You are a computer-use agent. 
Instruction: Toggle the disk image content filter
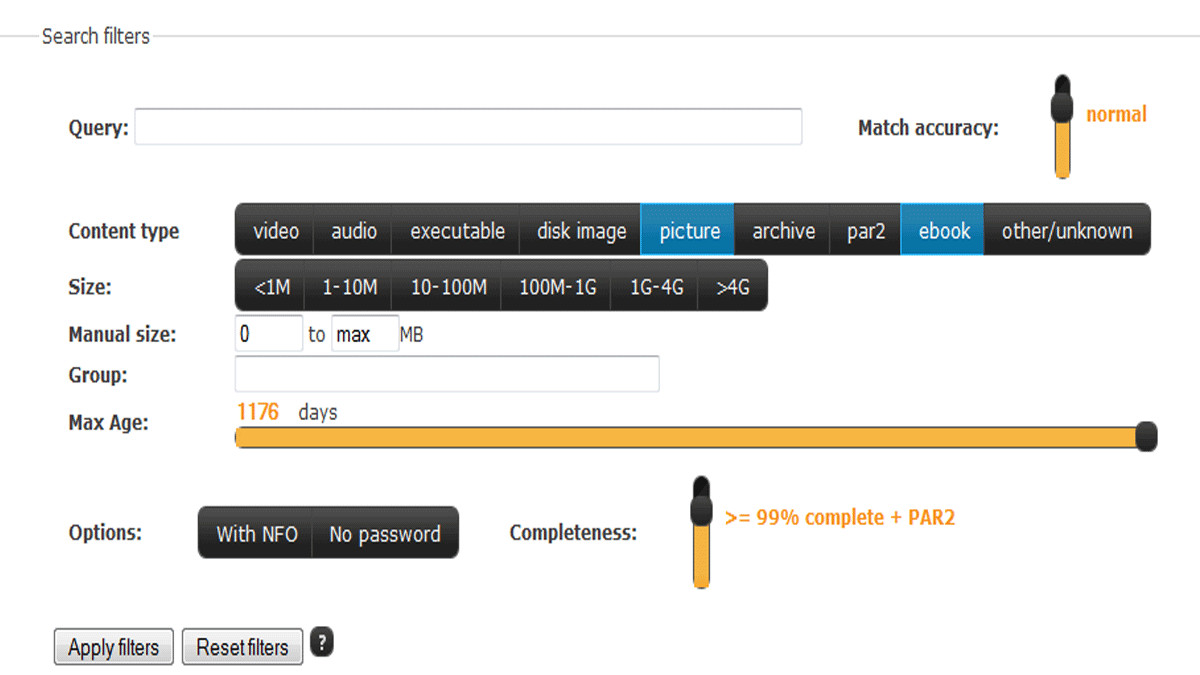(581, 231)
